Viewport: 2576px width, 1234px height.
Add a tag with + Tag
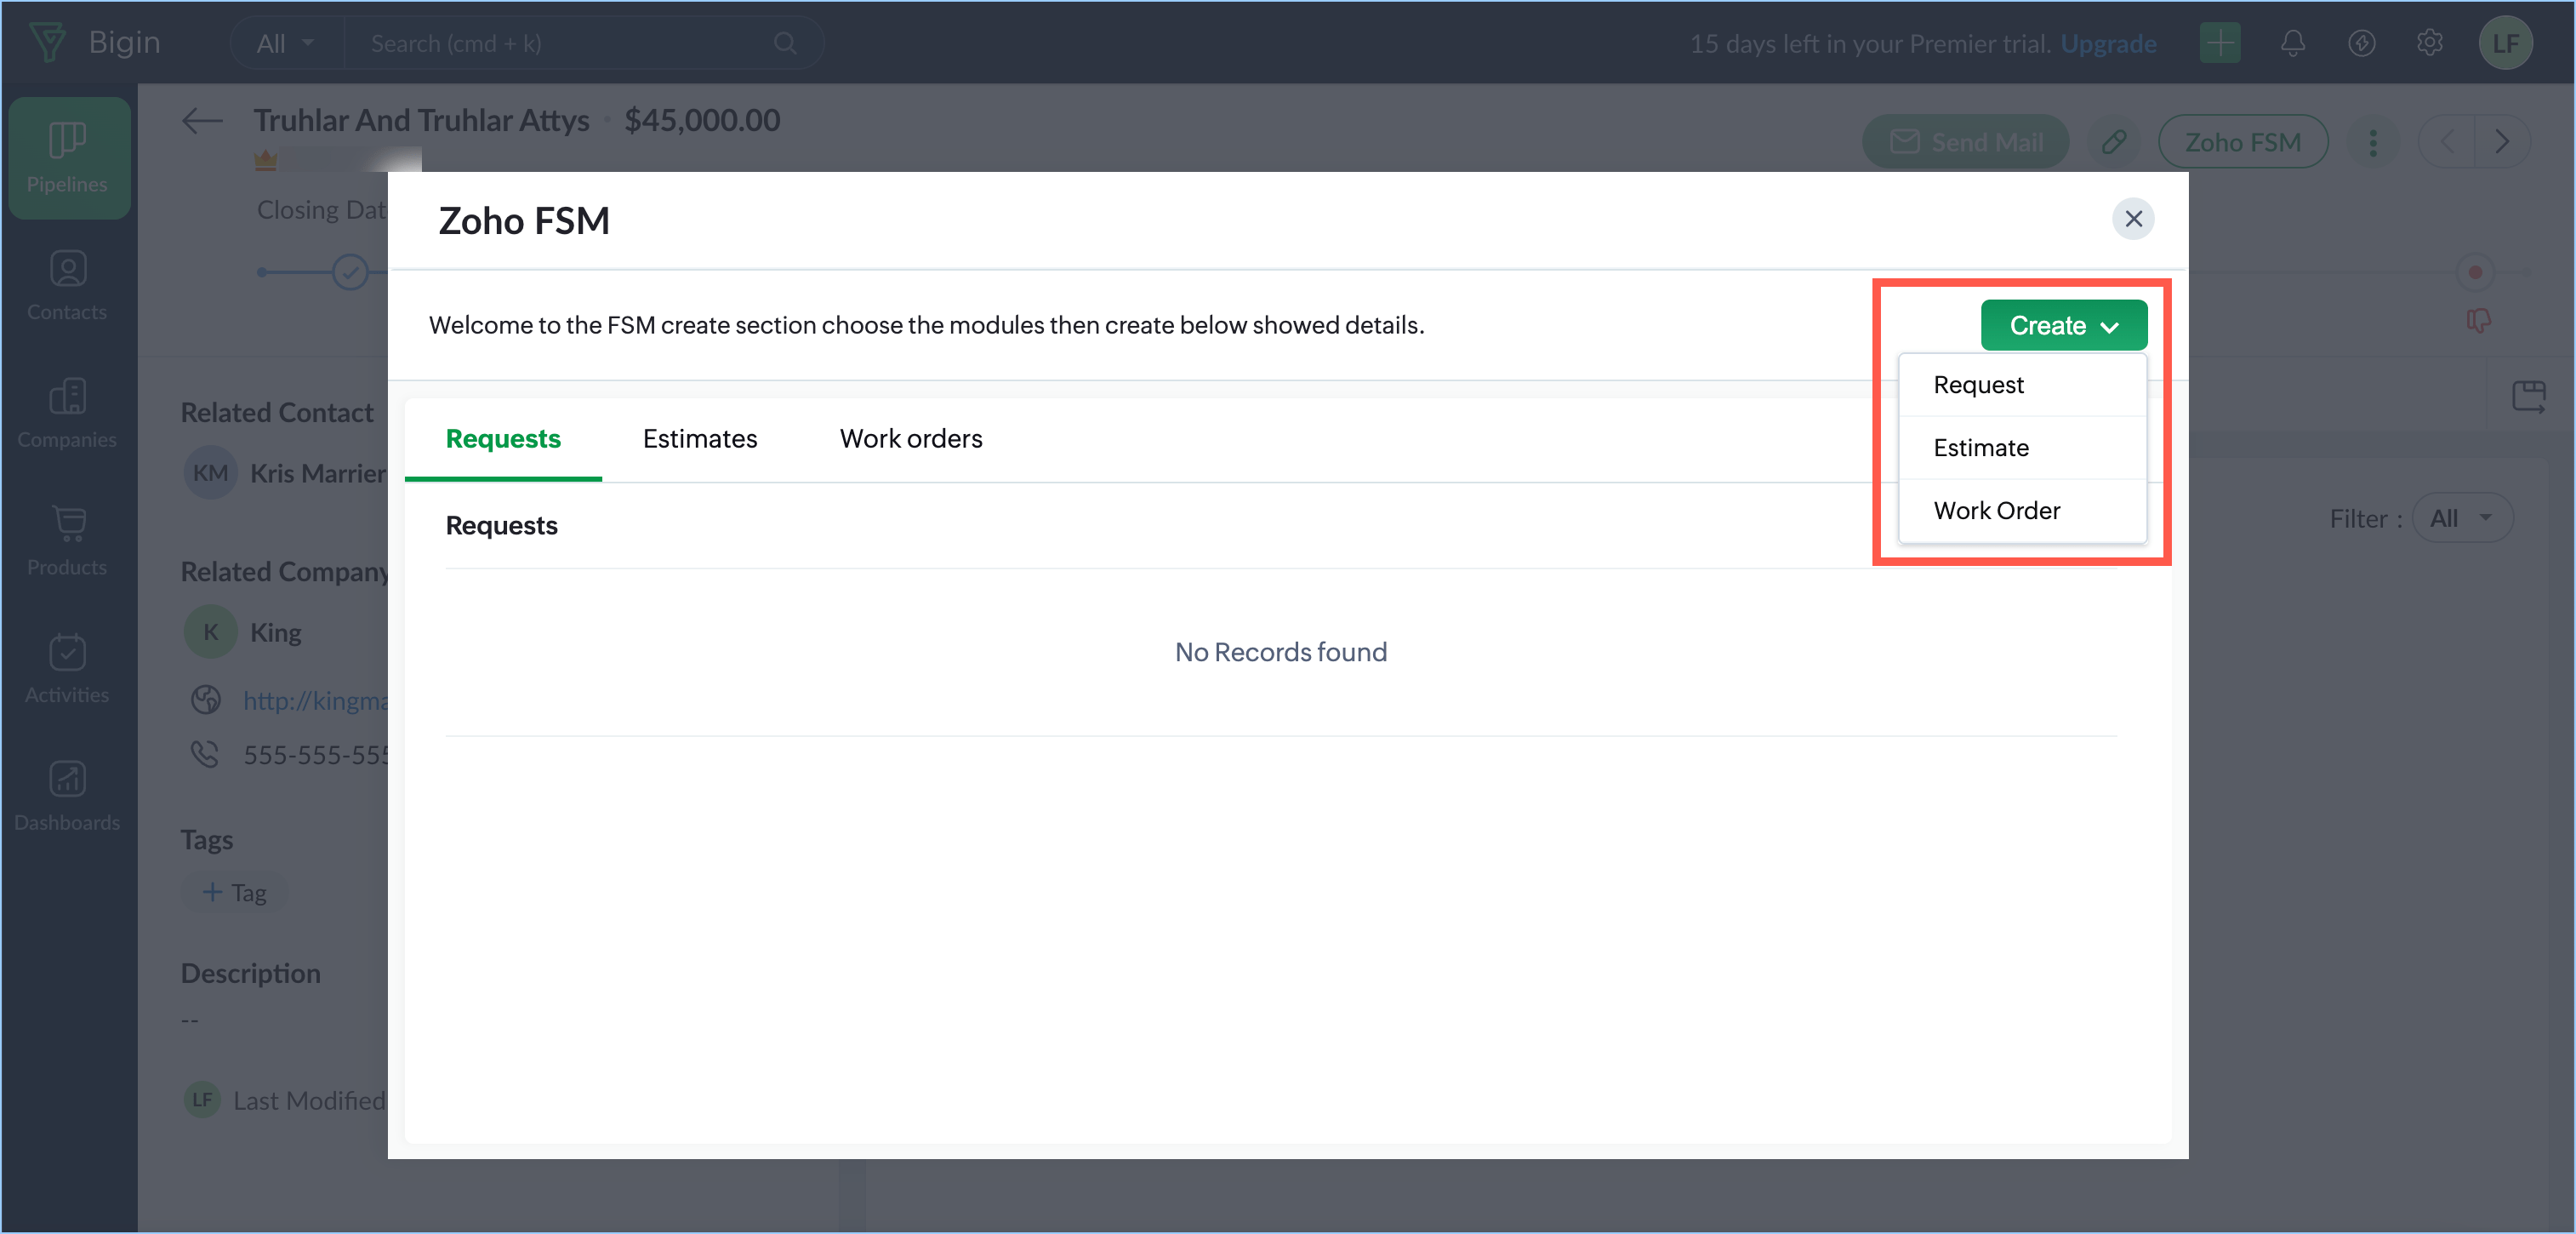(x=235, y=893)
